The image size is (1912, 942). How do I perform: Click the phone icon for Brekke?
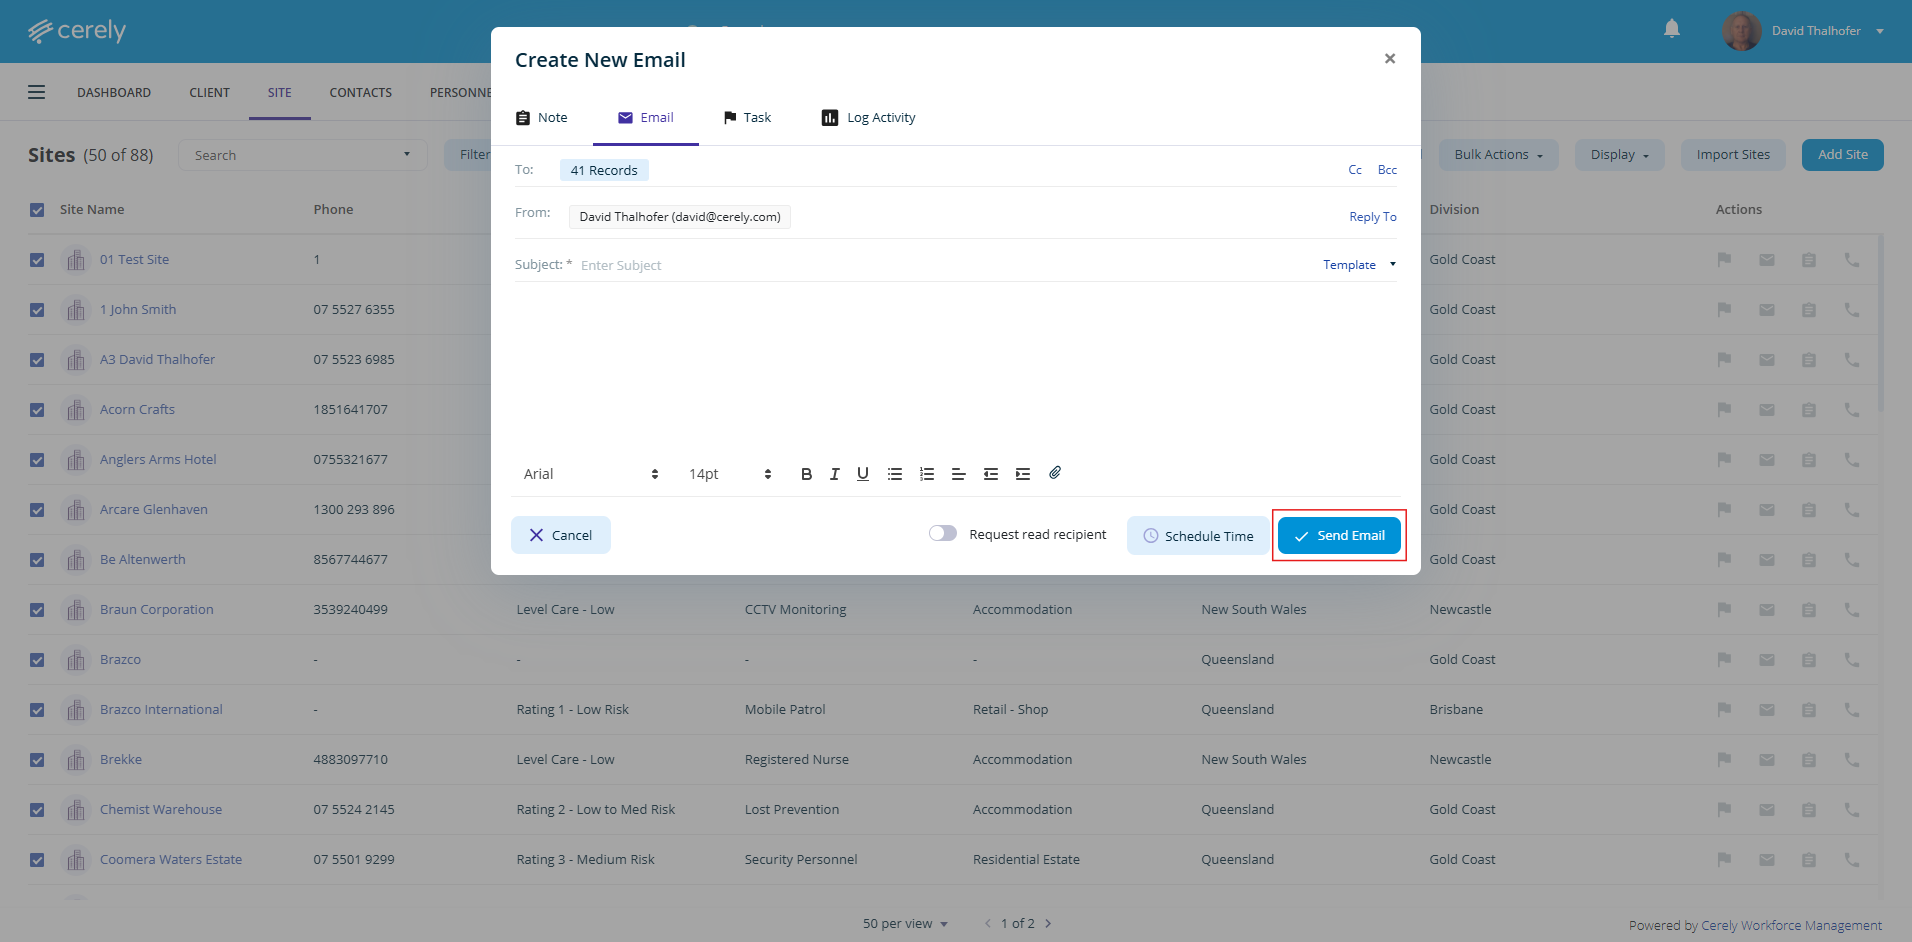coord(1852,760)
